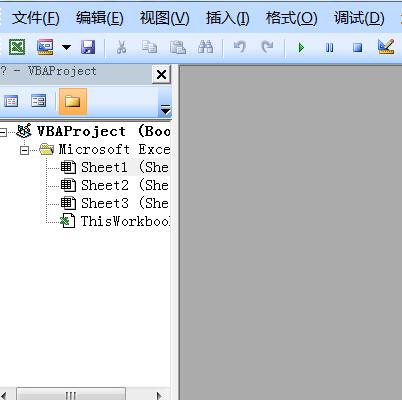
Task: Open the 视图(V) menu
Action: (x=164, y=18)
